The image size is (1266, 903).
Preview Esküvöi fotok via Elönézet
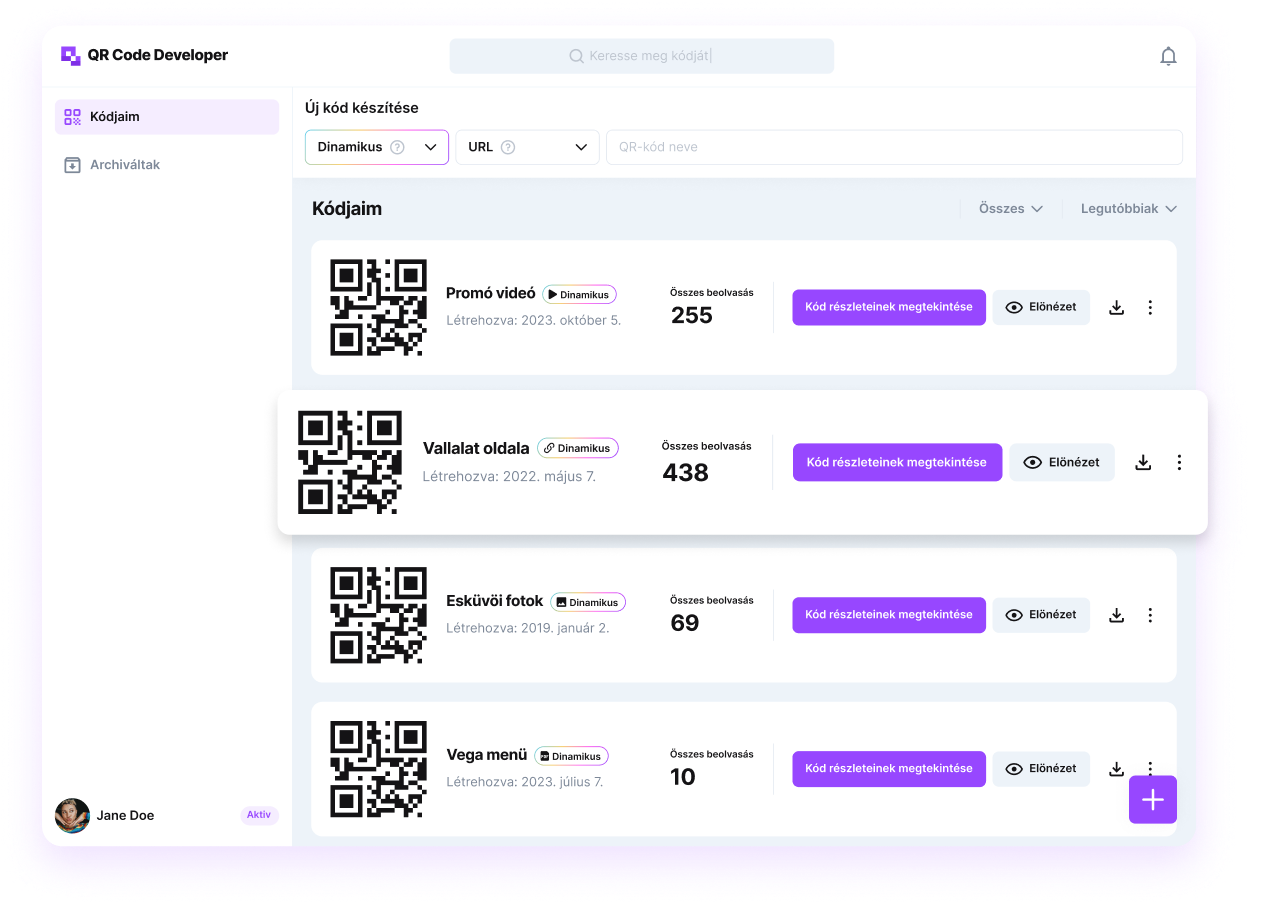tap(1041, 615)
